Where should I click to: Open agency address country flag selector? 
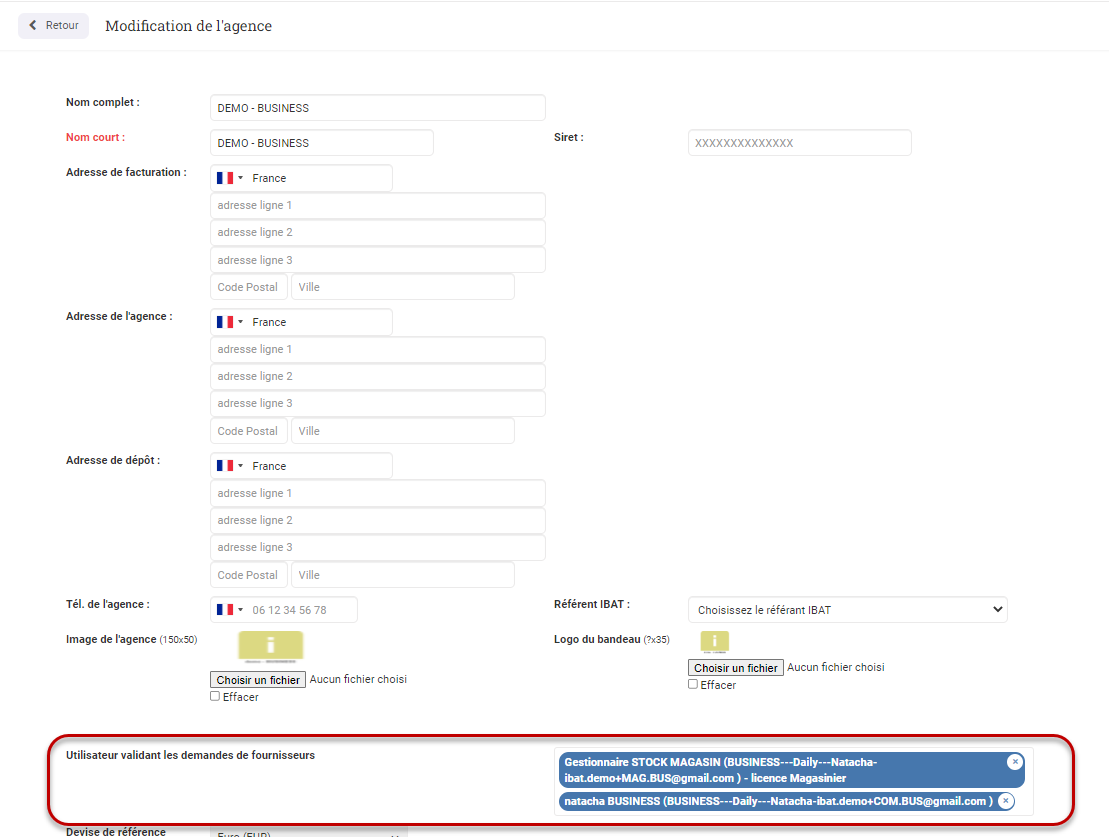[229, 322]
